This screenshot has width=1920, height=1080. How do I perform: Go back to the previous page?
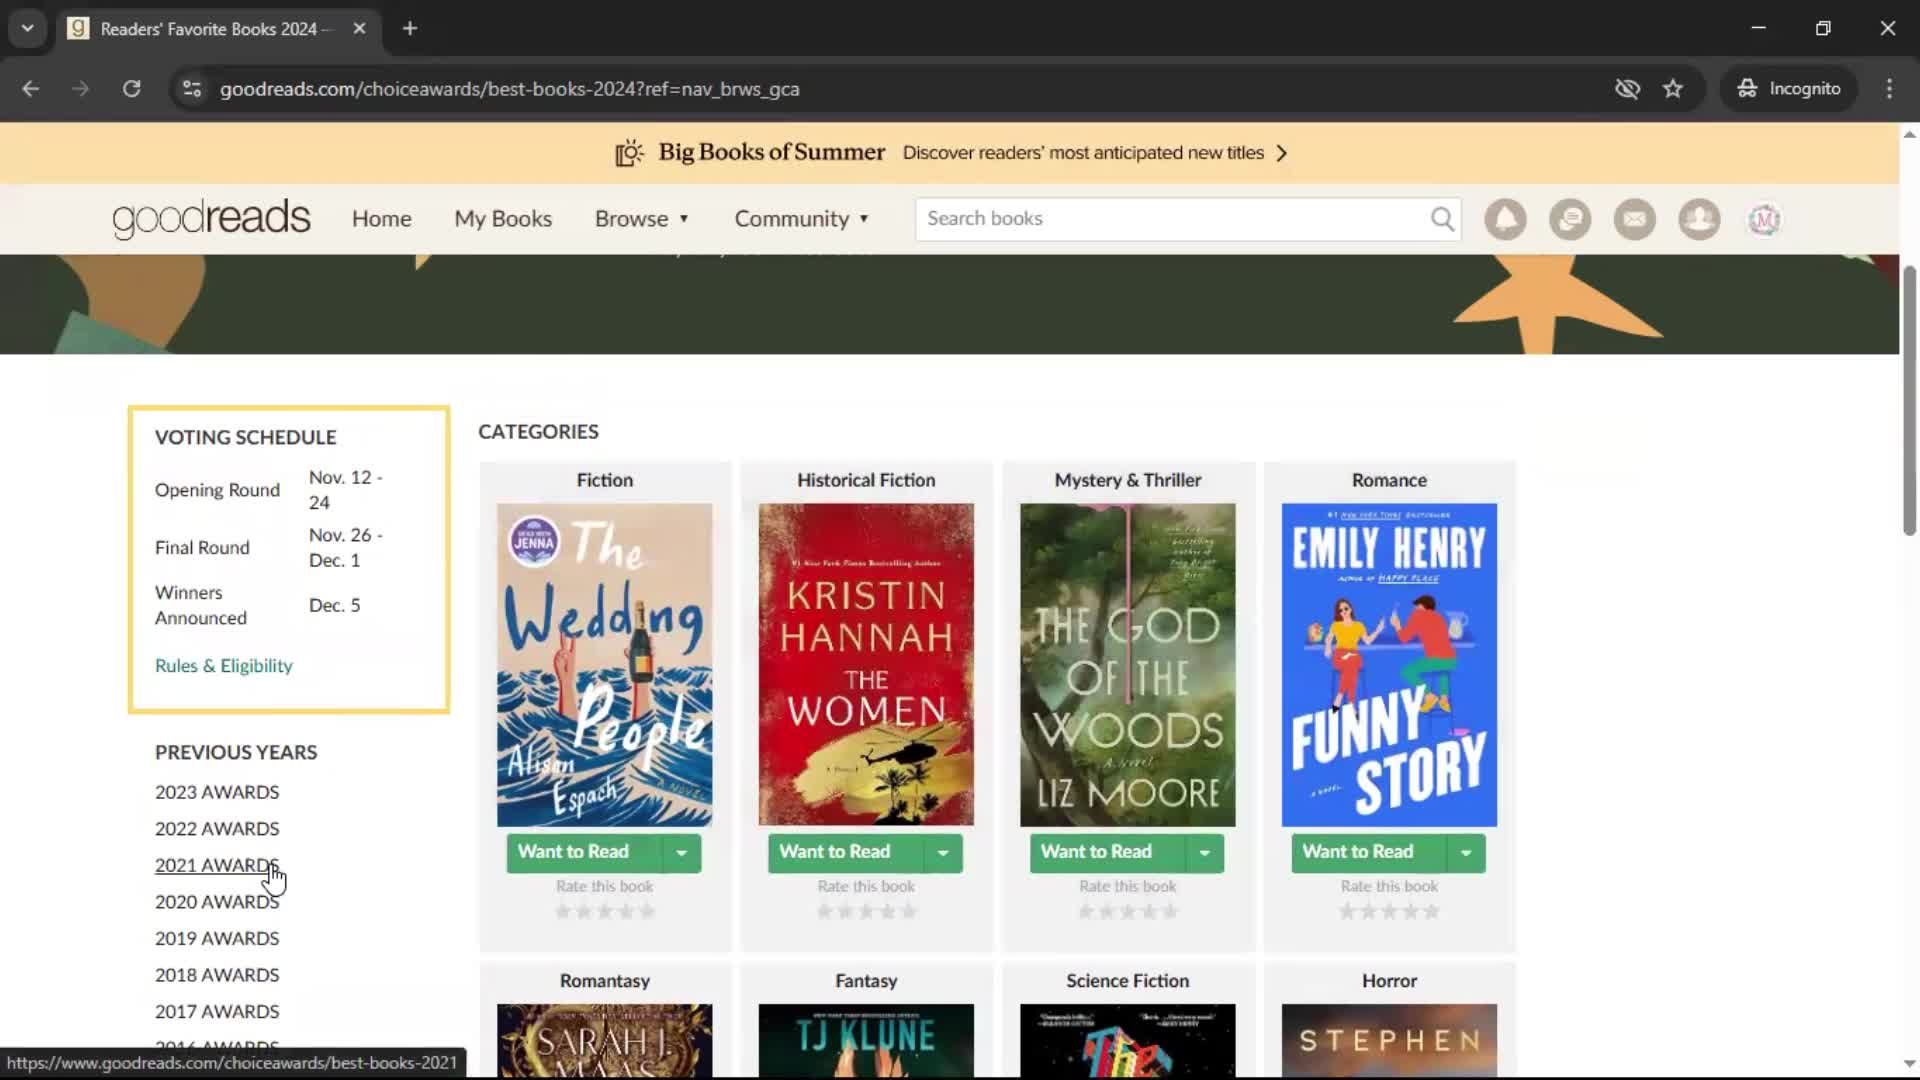(30, 88)
